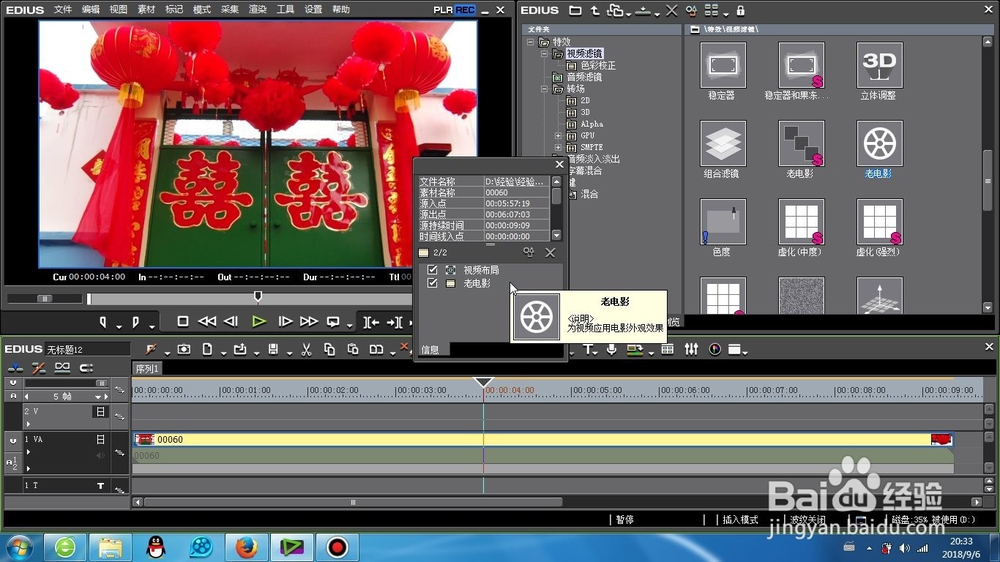Expand the SMPTE transitions folder
This screenshot has width=1000, height=562.
558,147
